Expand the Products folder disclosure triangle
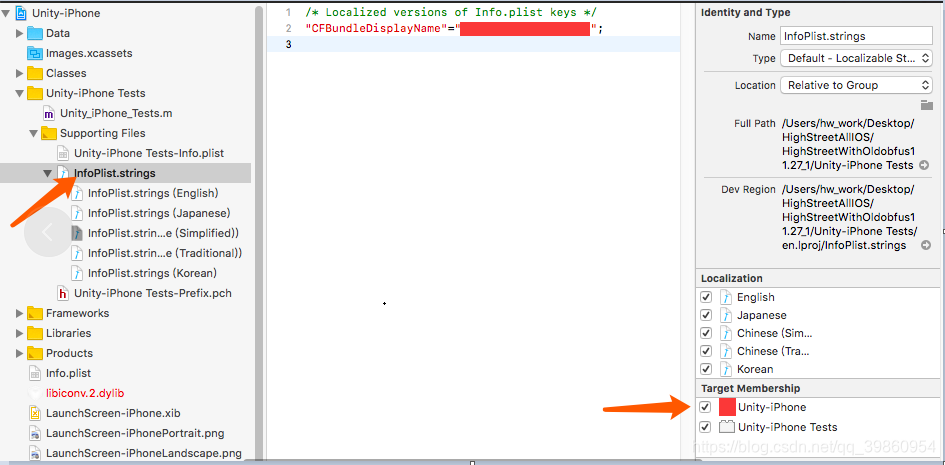 tap(20, 353)
